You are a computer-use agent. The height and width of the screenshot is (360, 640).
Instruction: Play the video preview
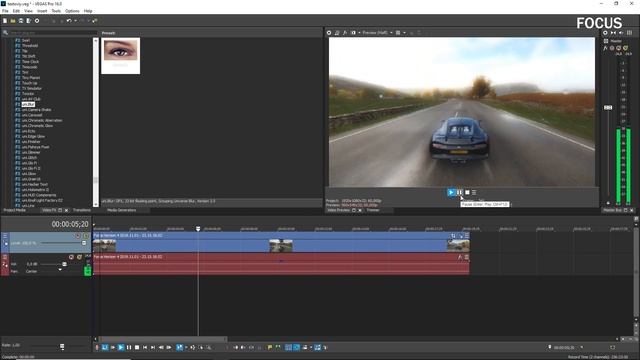451,192
